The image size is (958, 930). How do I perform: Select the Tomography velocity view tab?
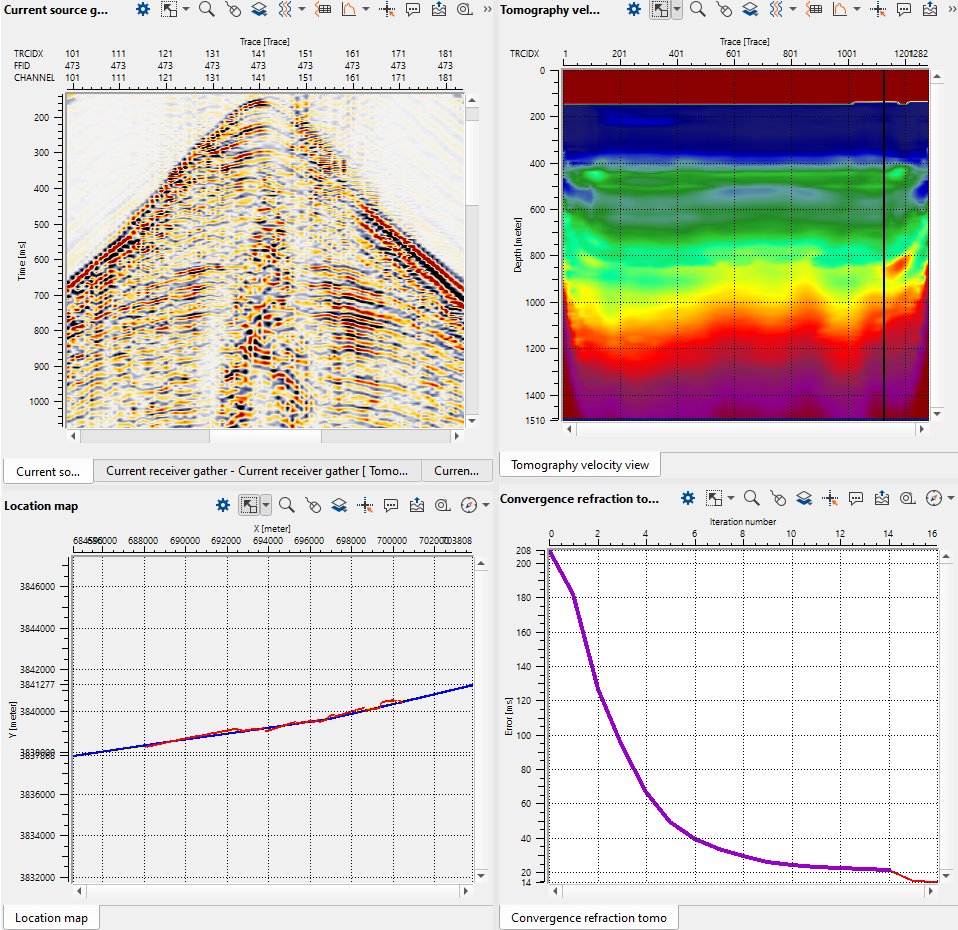click(x=579, y=464)
